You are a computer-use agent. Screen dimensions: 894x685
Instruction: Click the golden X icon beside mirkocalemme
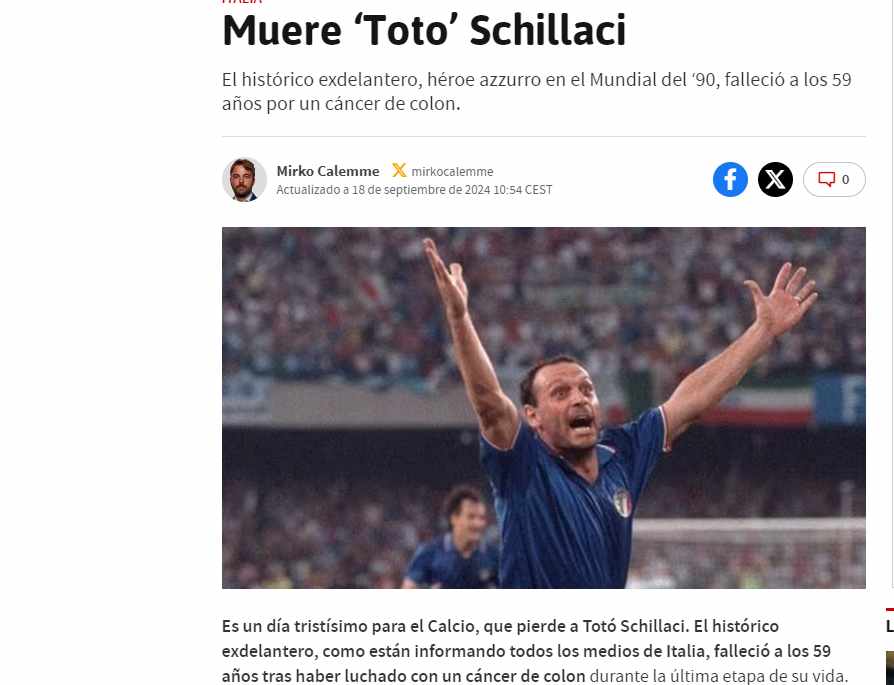coord(399,171)
